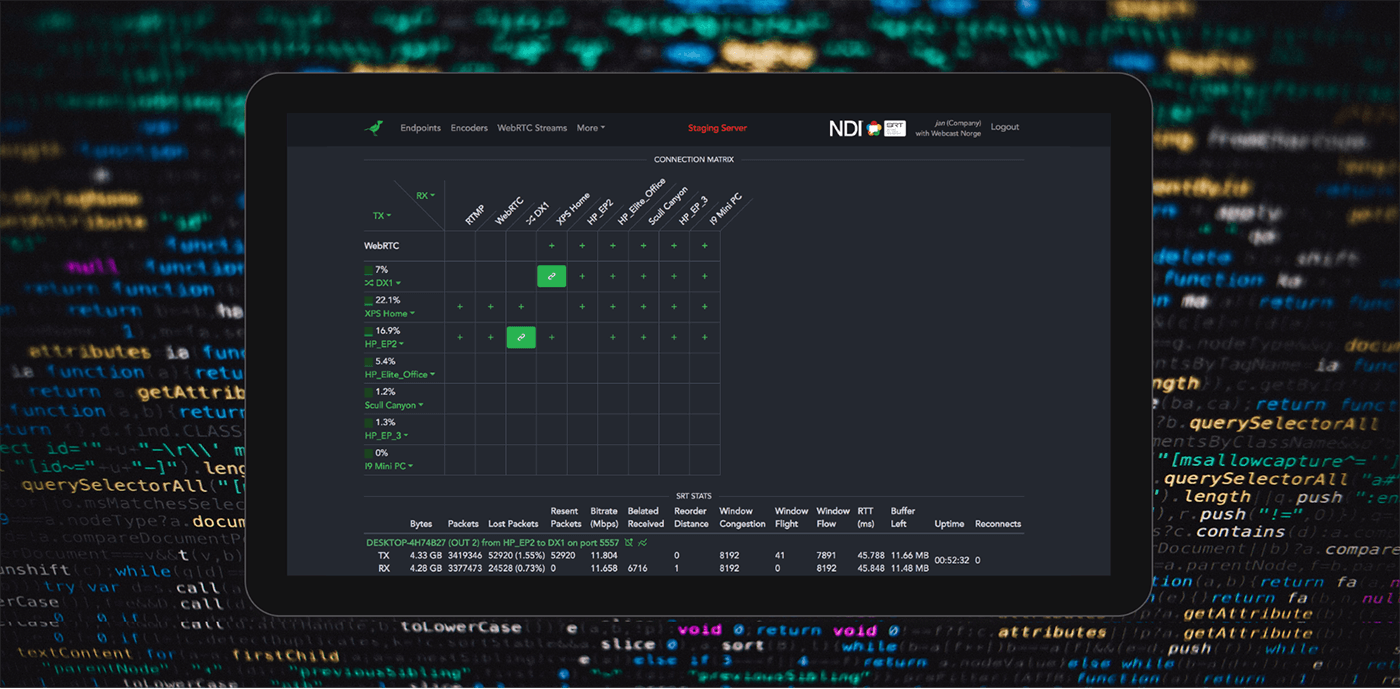Click the SRT logo badge in the header
The width and height of the screenshot is (1400, 689).
895,128
